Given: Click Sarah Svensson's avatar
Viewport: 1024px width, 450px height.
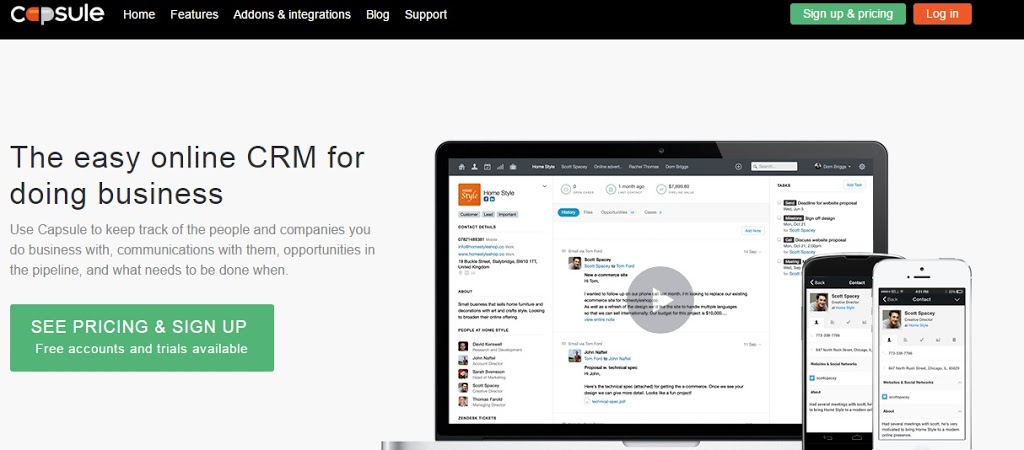Looking at the screenshot, I should (463, 374).
